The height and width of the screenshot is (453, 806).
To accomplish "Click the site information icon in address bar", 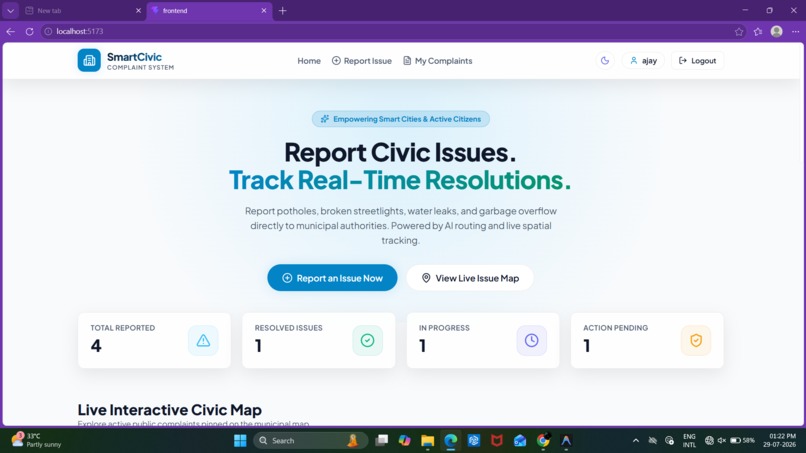I will [48, 31].
